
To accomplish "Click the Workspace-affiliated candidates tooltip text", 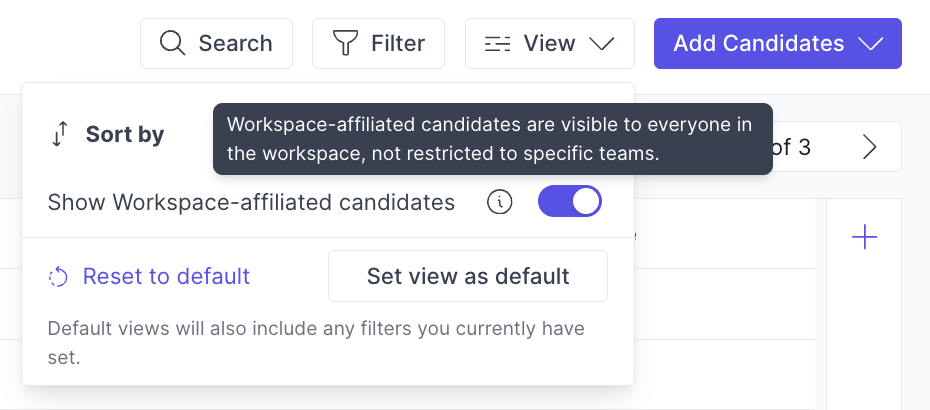I will click(x=492, y=139).
